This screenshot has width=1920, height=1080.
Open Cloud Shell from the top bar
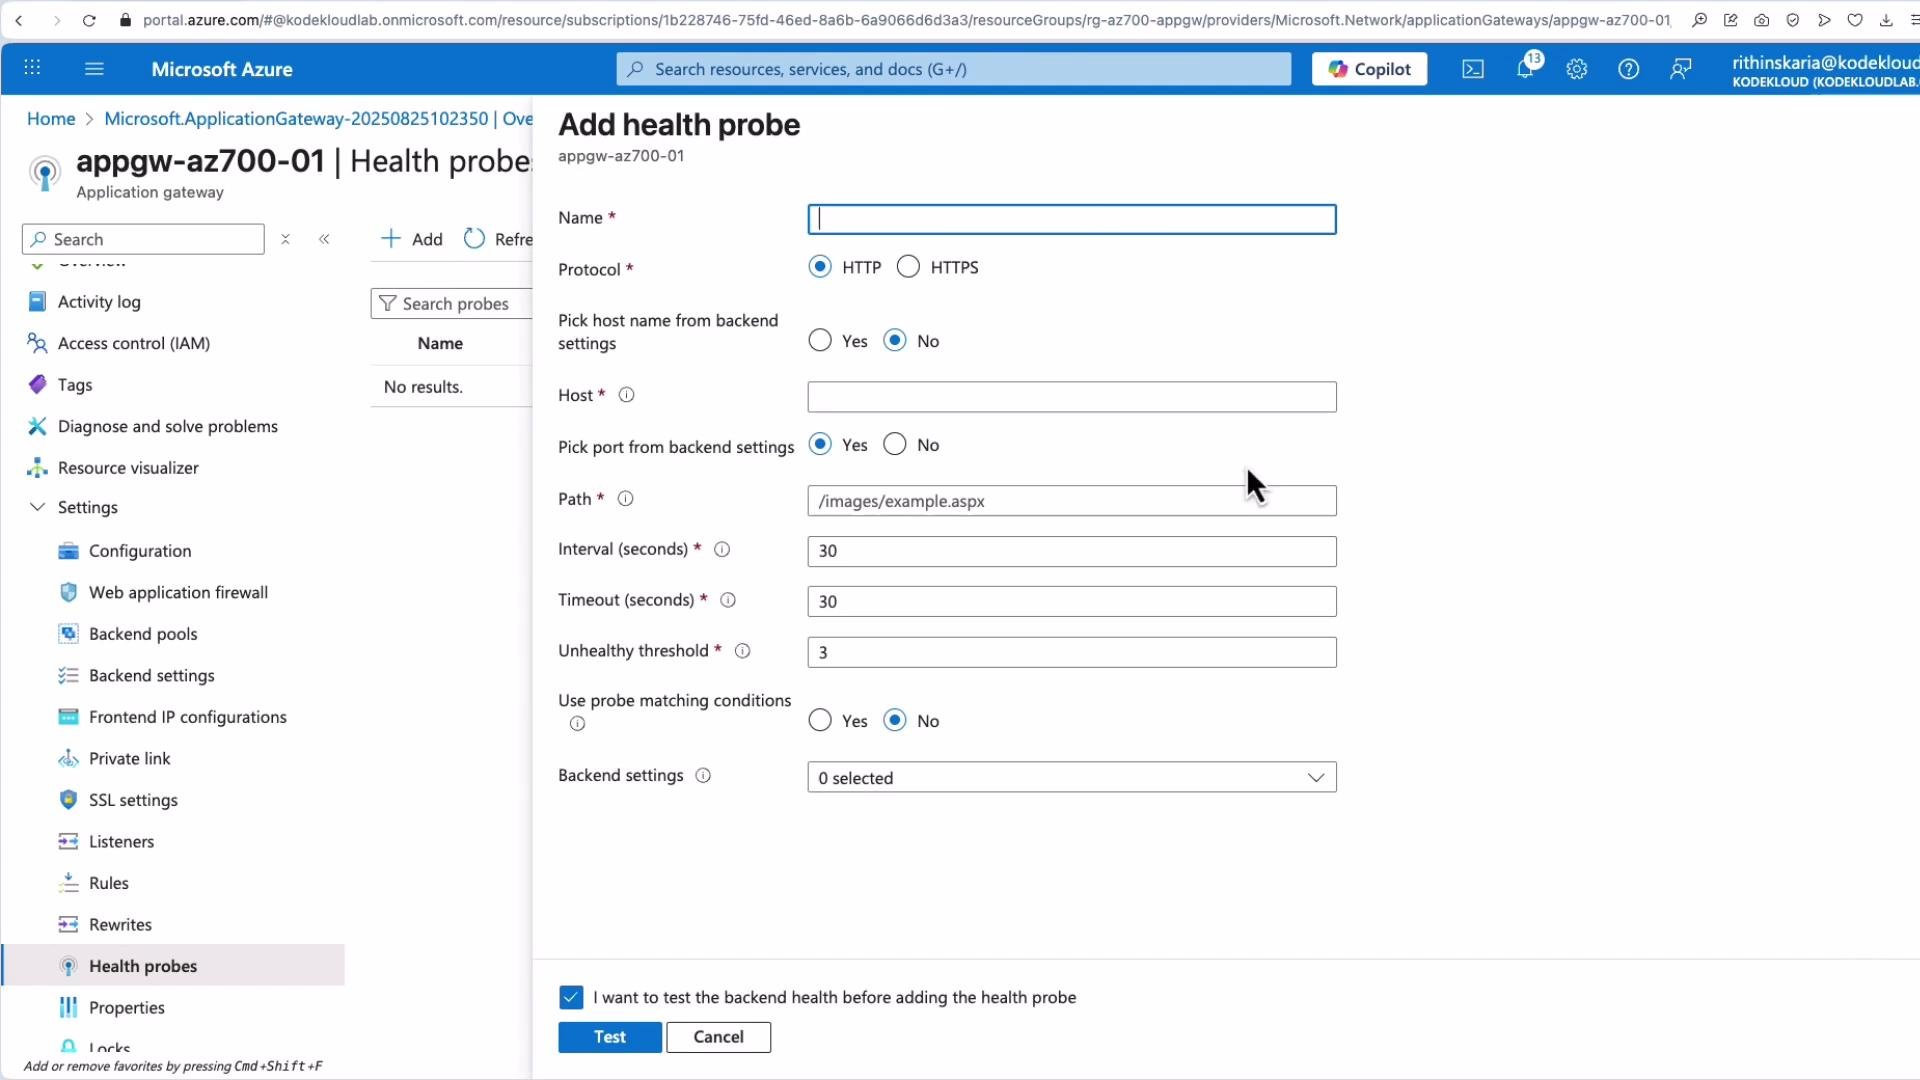click(x=1473, y=69)
